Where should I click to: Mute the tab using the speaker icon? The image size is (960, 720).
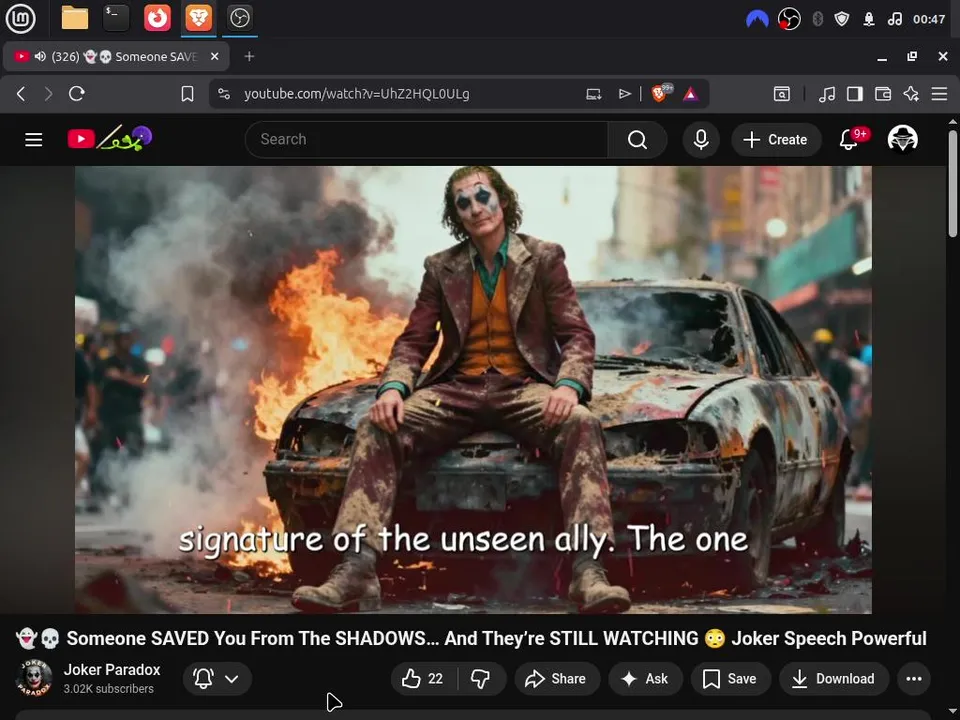(x=40, y=56)
